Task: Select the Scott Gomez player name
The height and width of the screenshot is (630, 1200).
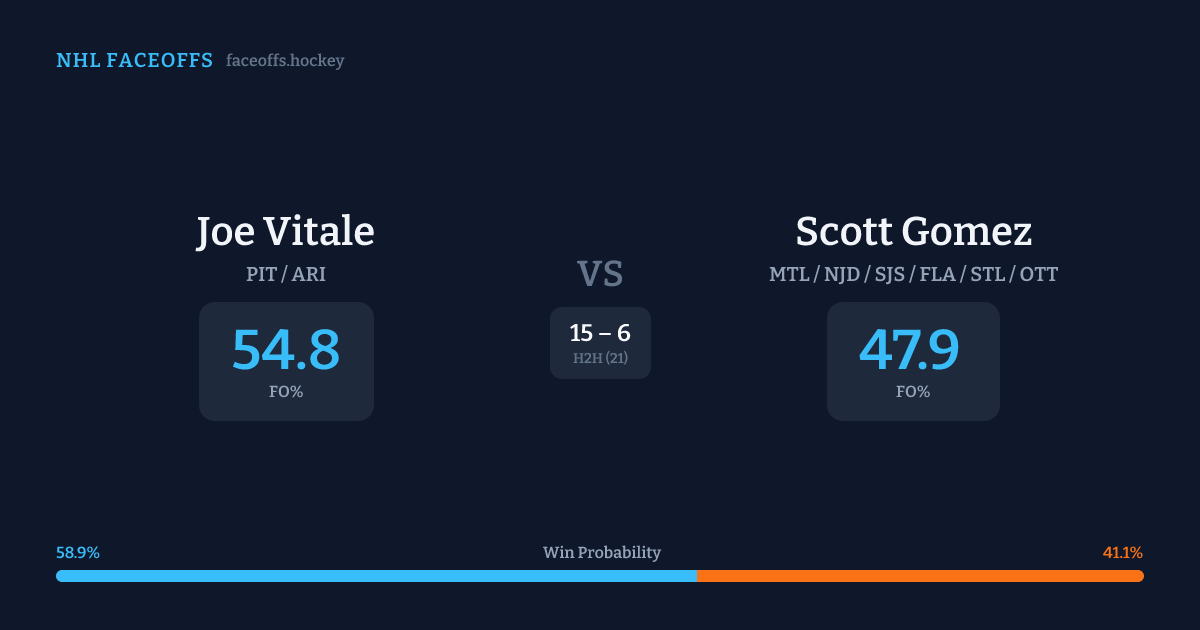Action: (913, 232)
